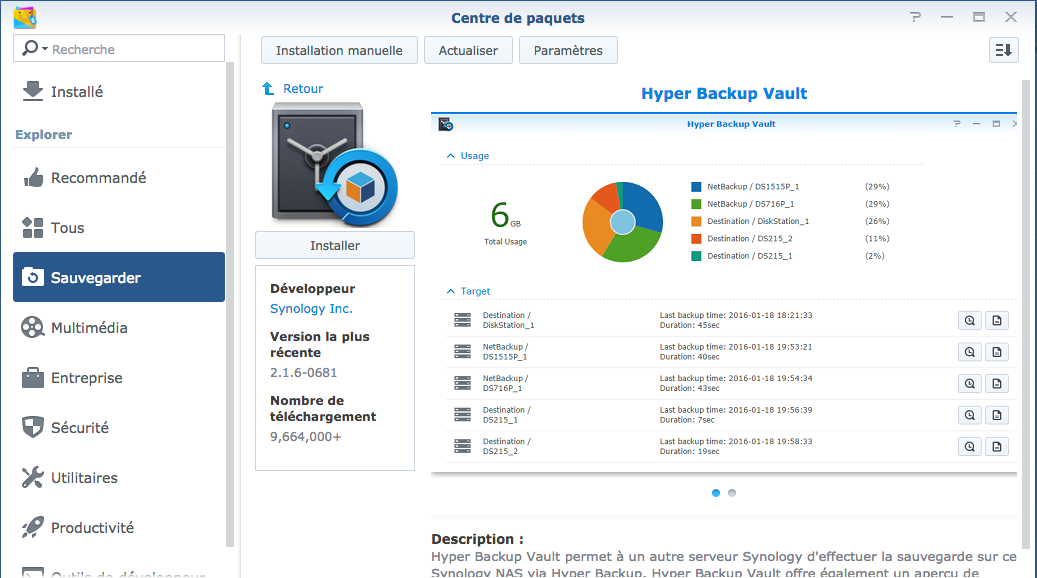Screen dimensions: 1037x578
Task: Open the Sécurité category
Action: click(x=119, y=427)
